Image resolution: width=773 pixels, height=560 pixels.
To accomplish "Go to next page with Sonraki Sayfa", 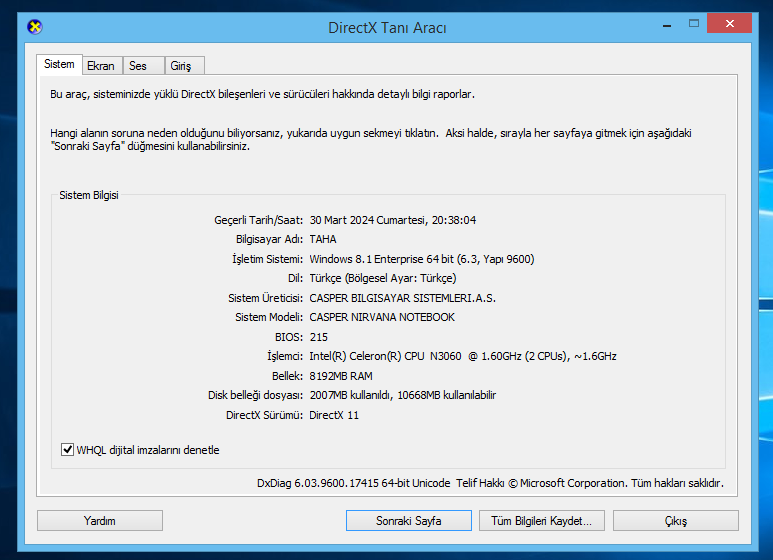I will pyautogui.click(x=409, y=521).
